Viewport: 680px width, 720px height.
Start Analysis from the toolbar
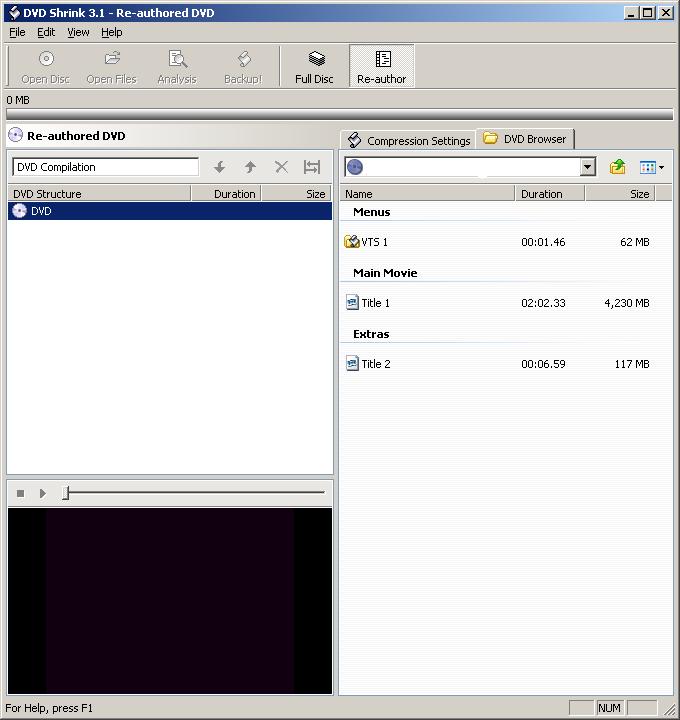[x=177, y=67]
